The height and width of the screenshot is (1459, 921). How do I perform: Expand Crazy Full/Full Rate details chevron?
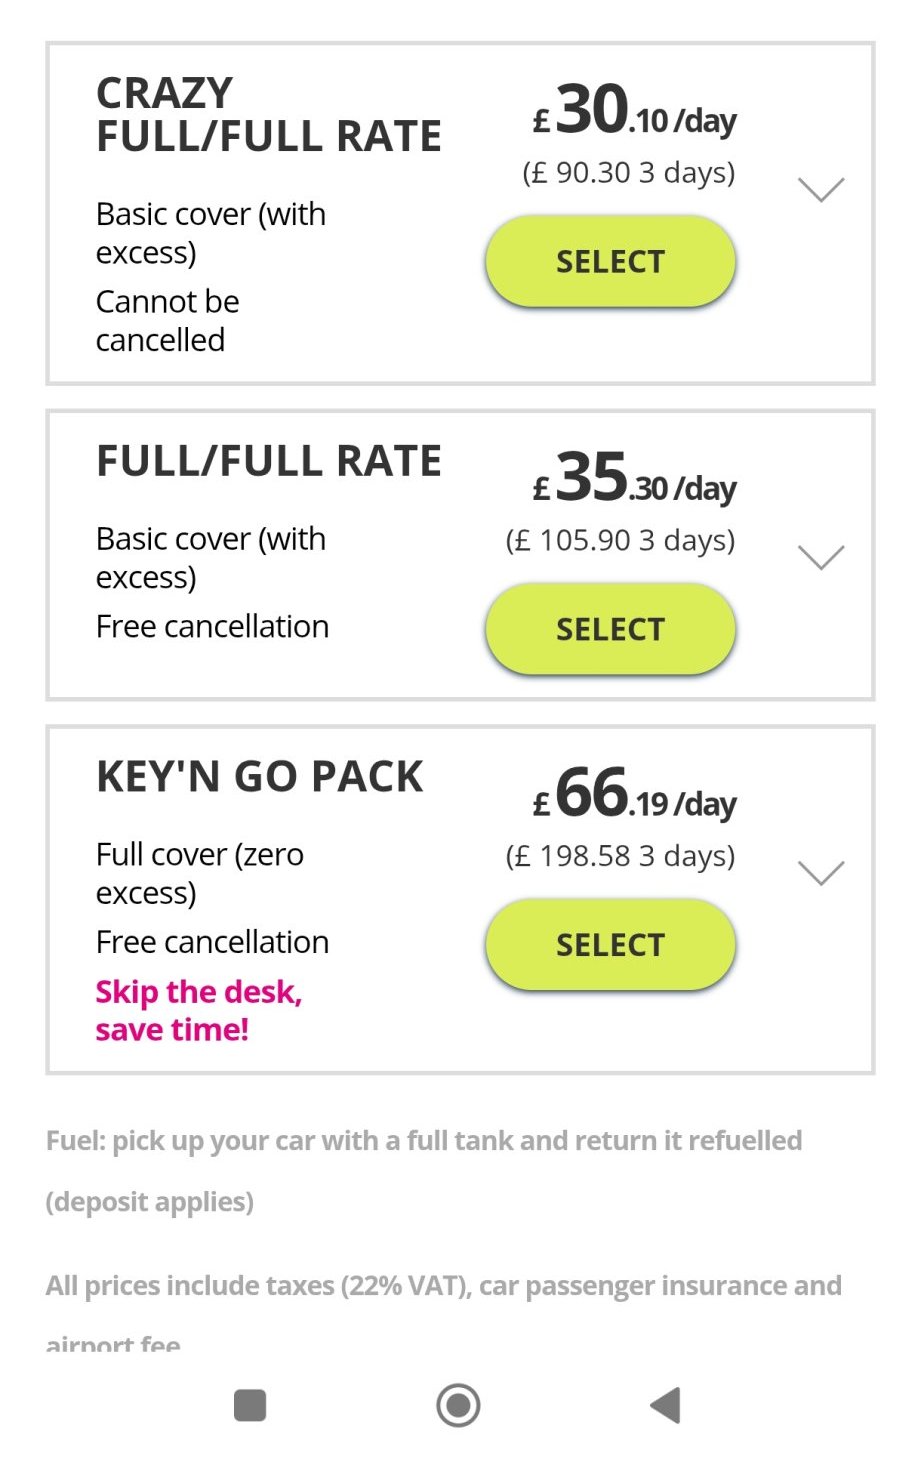pos(822,189)
